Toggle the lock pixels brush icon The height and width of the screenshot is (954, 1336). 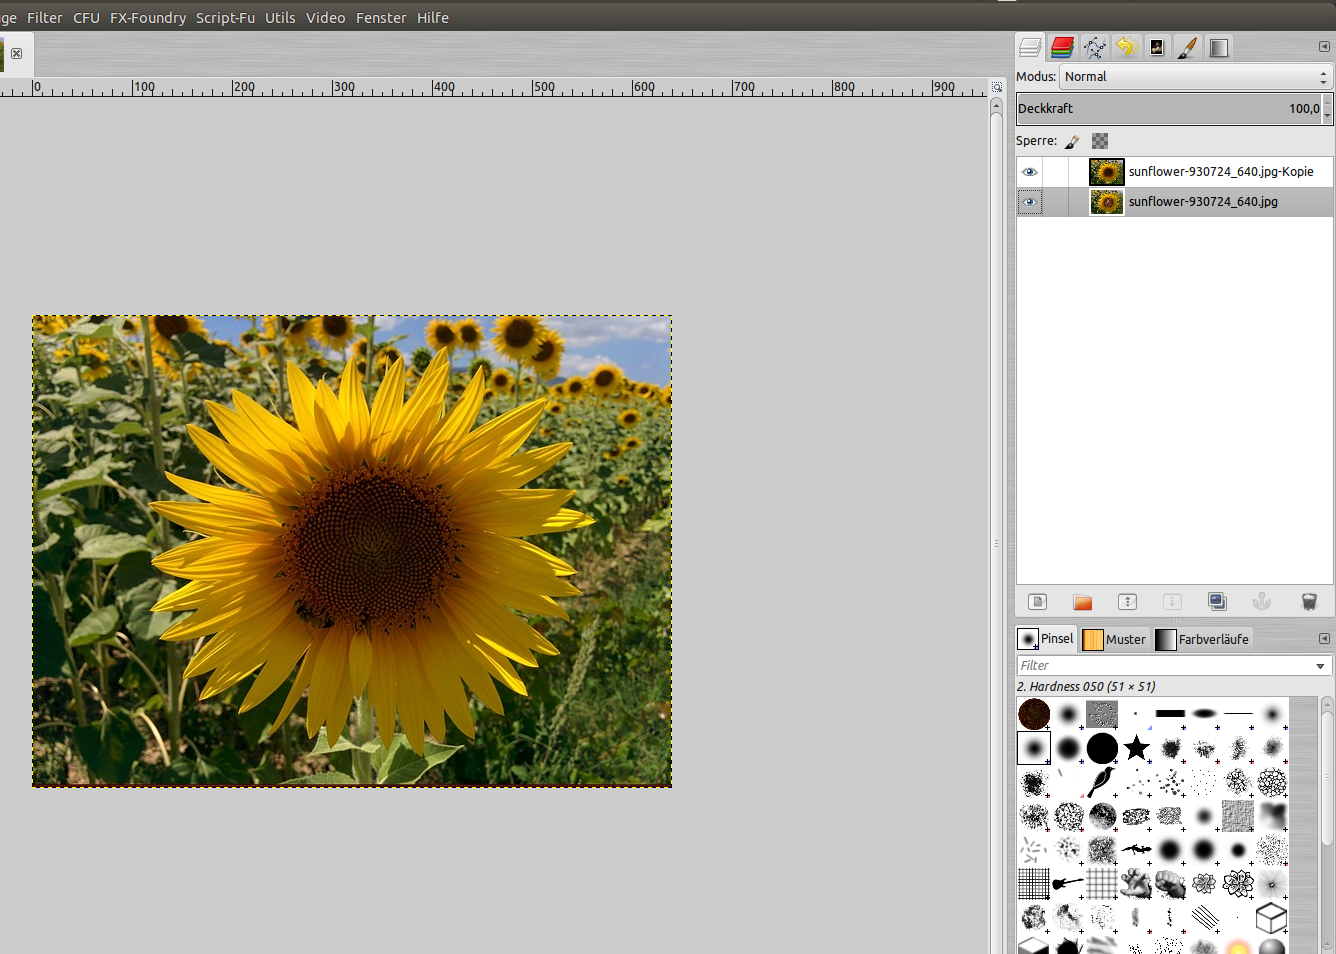(x=1072, y=142)
